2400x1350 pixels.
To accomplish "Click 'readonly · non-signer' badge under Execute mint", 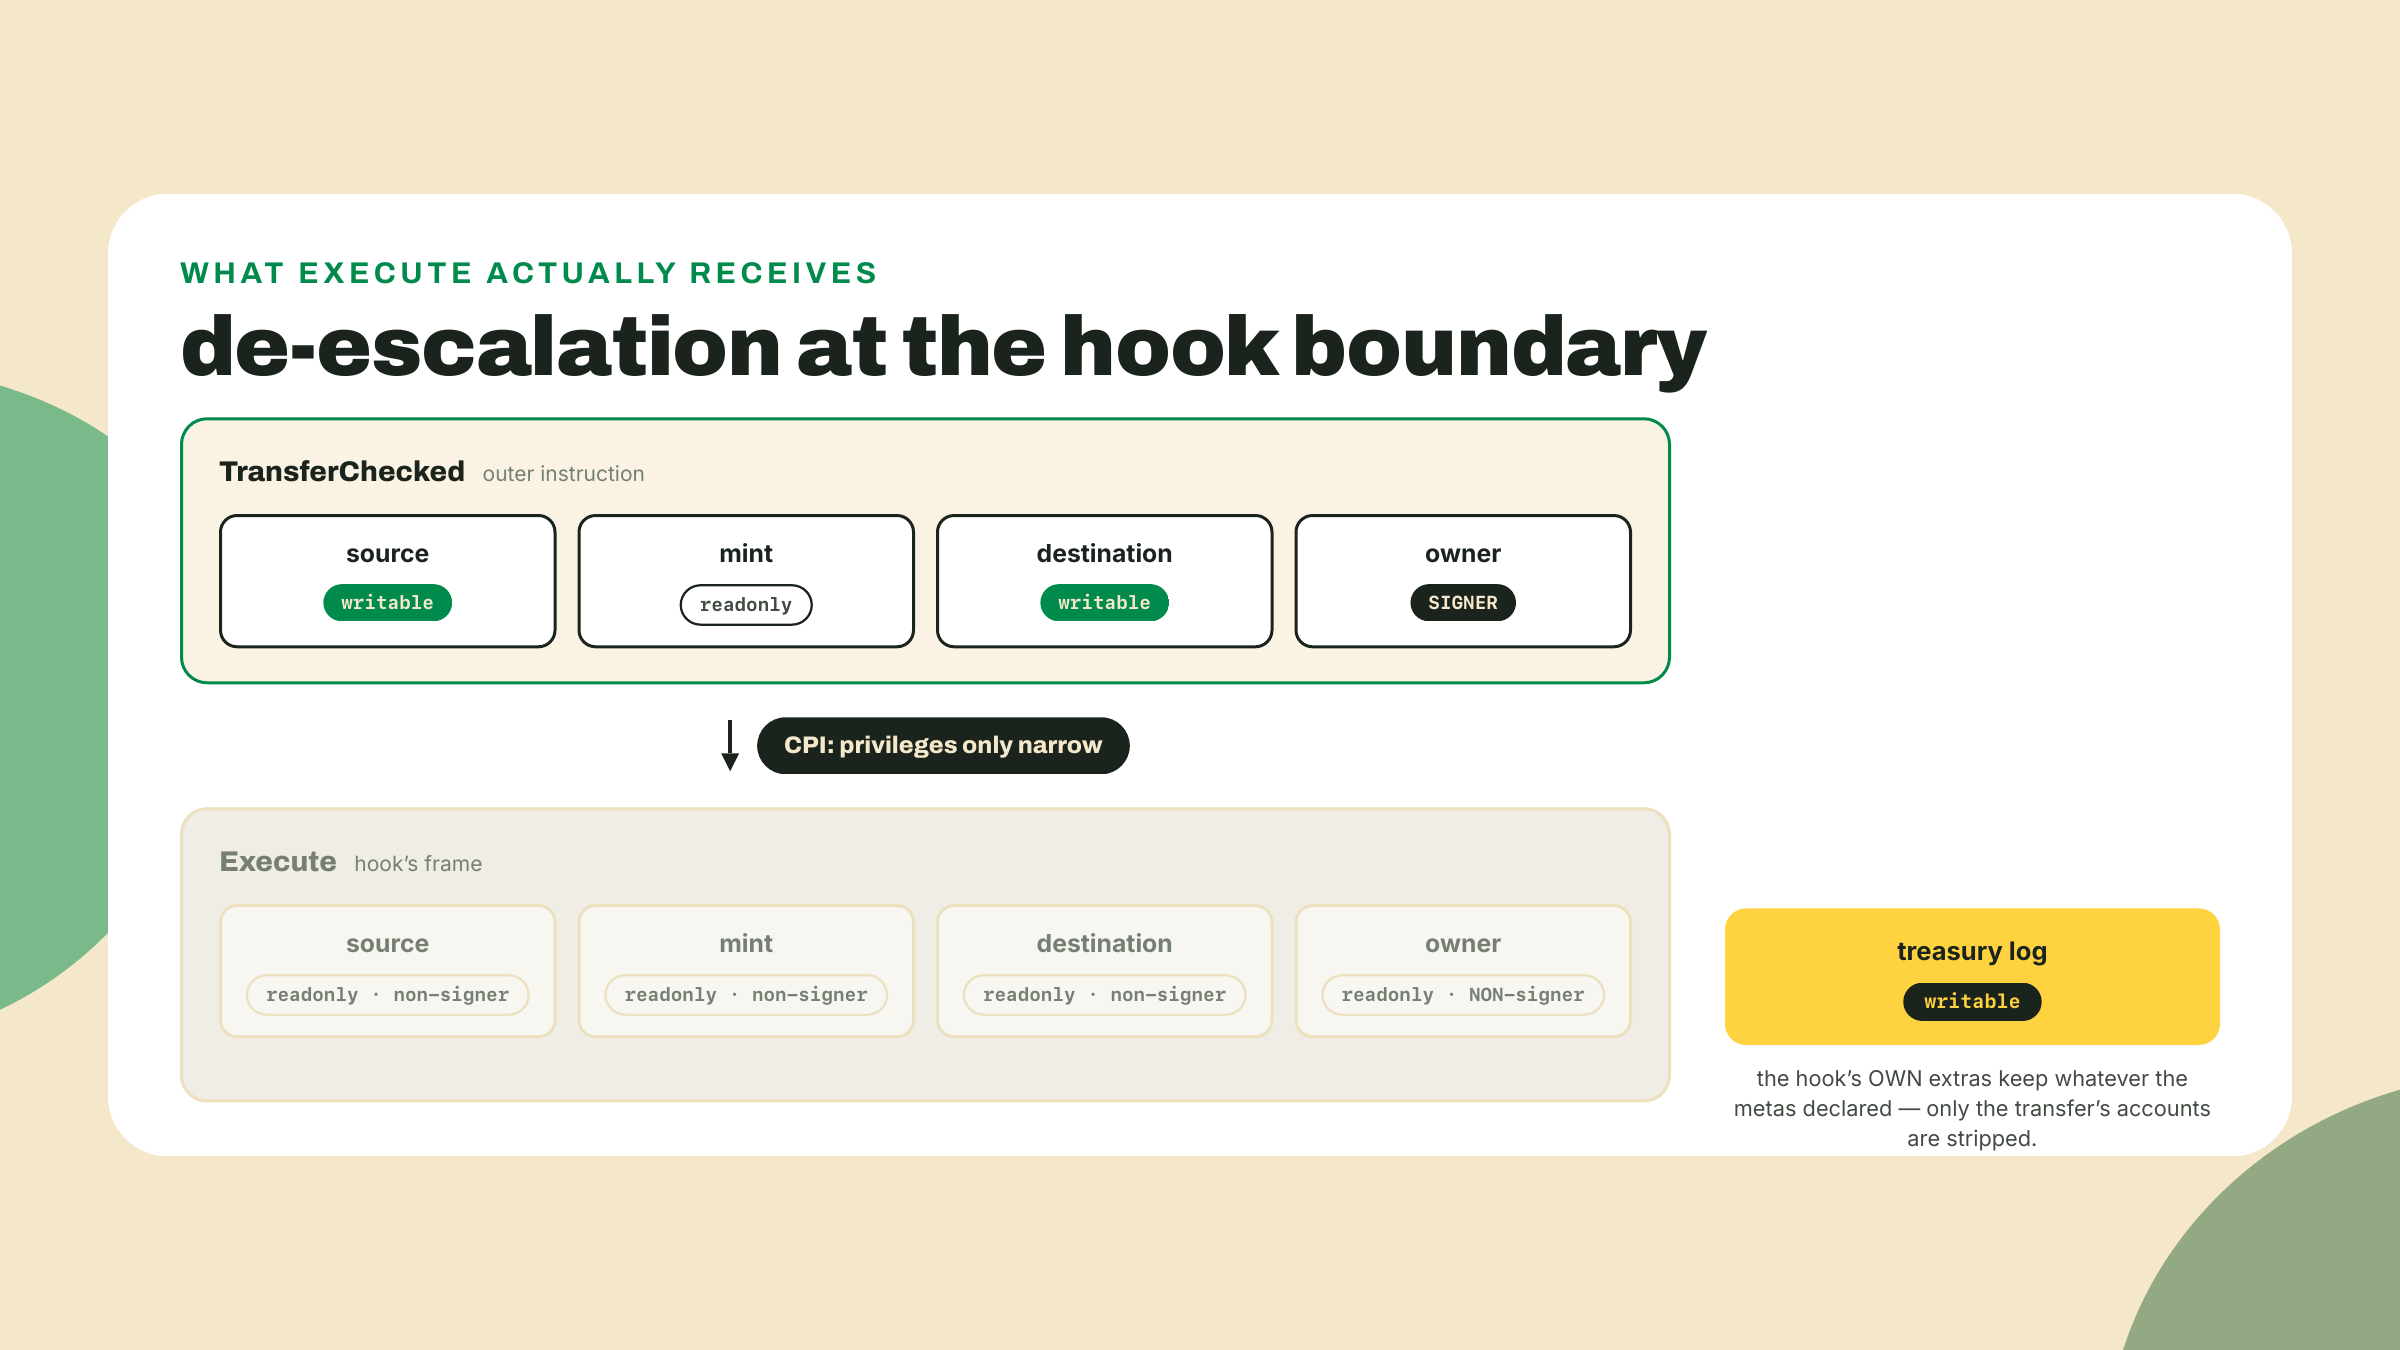I will click(x=746, y=995).
